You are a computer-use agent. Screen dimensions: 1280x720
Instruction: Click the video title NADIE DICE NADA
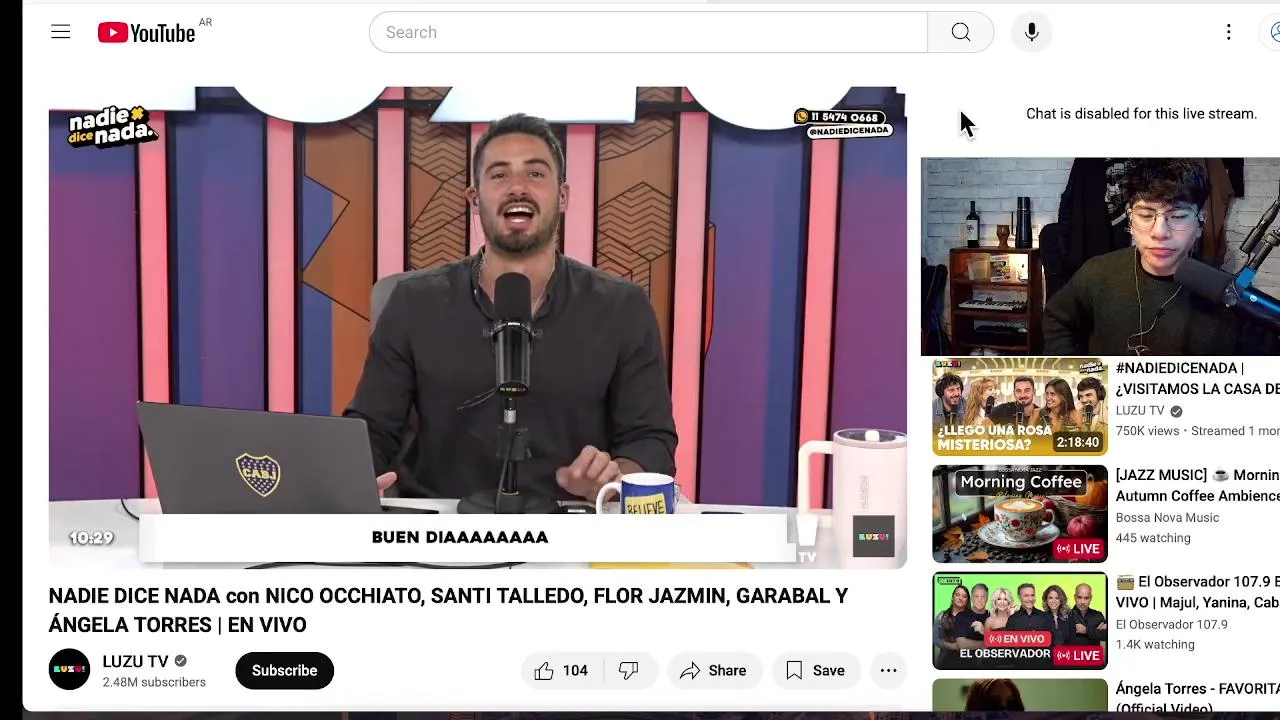pyautogui.click(x=448, y=610)
